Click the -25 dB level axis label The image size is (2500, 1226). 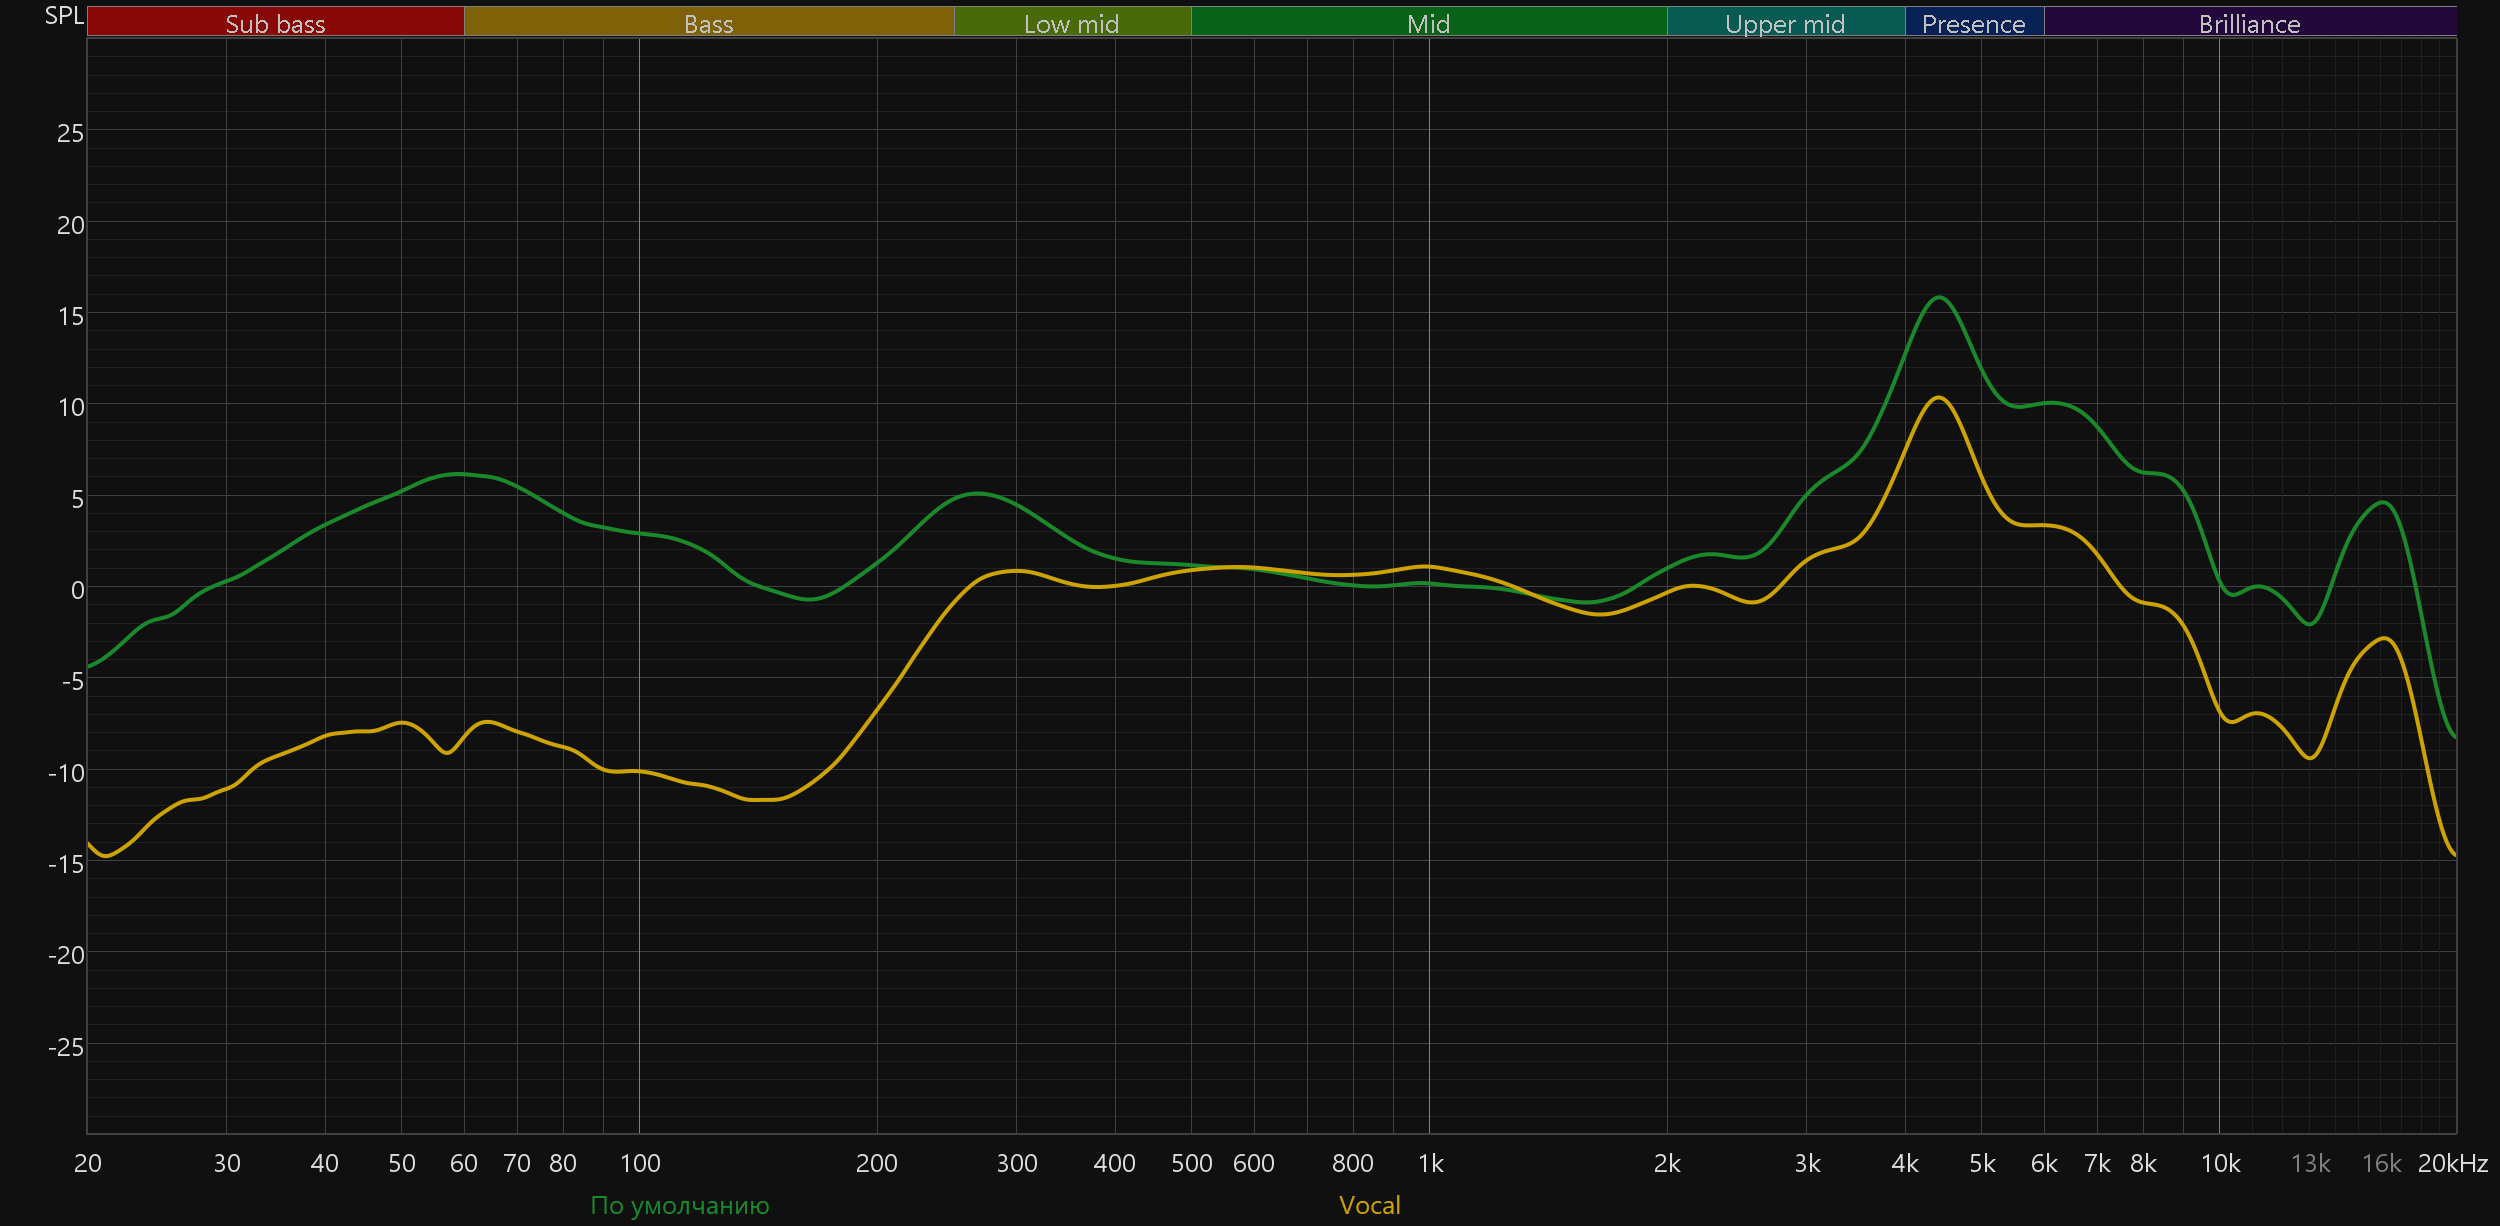click(66, 1047)
